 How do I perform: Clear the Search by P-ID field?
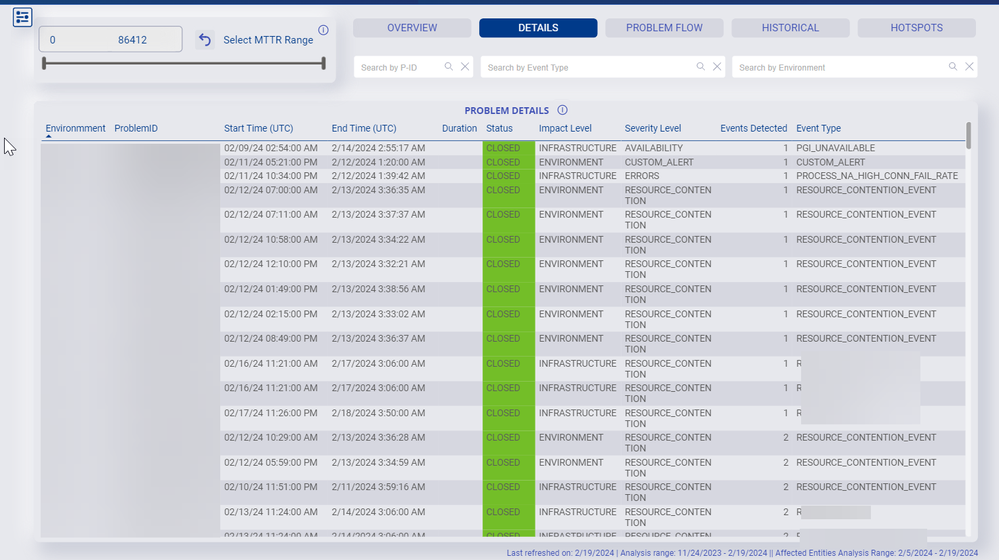(465, 67)
